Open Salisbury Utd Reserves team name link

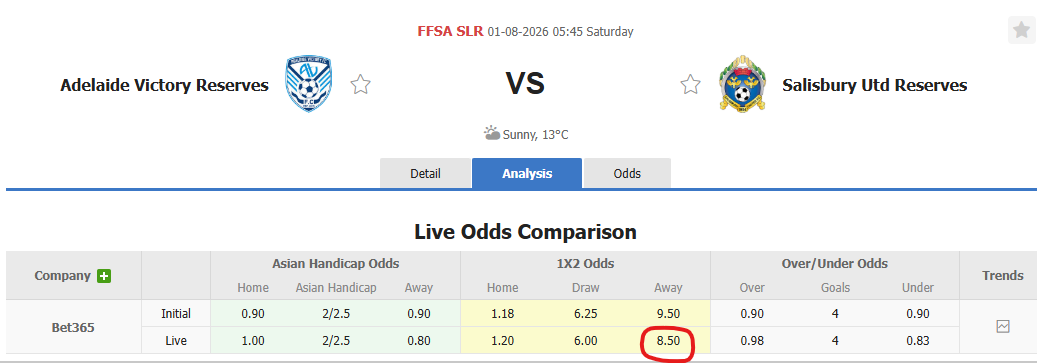click(874, 85)
